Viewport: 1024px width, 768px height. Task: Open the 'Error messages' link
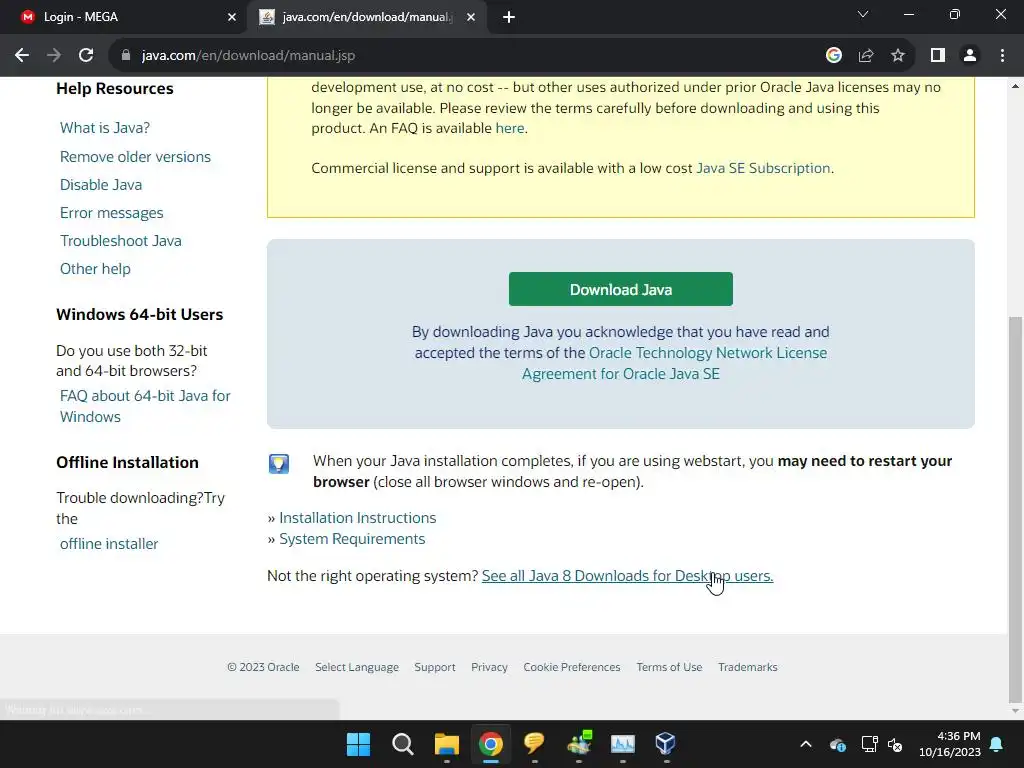[112, 213]
